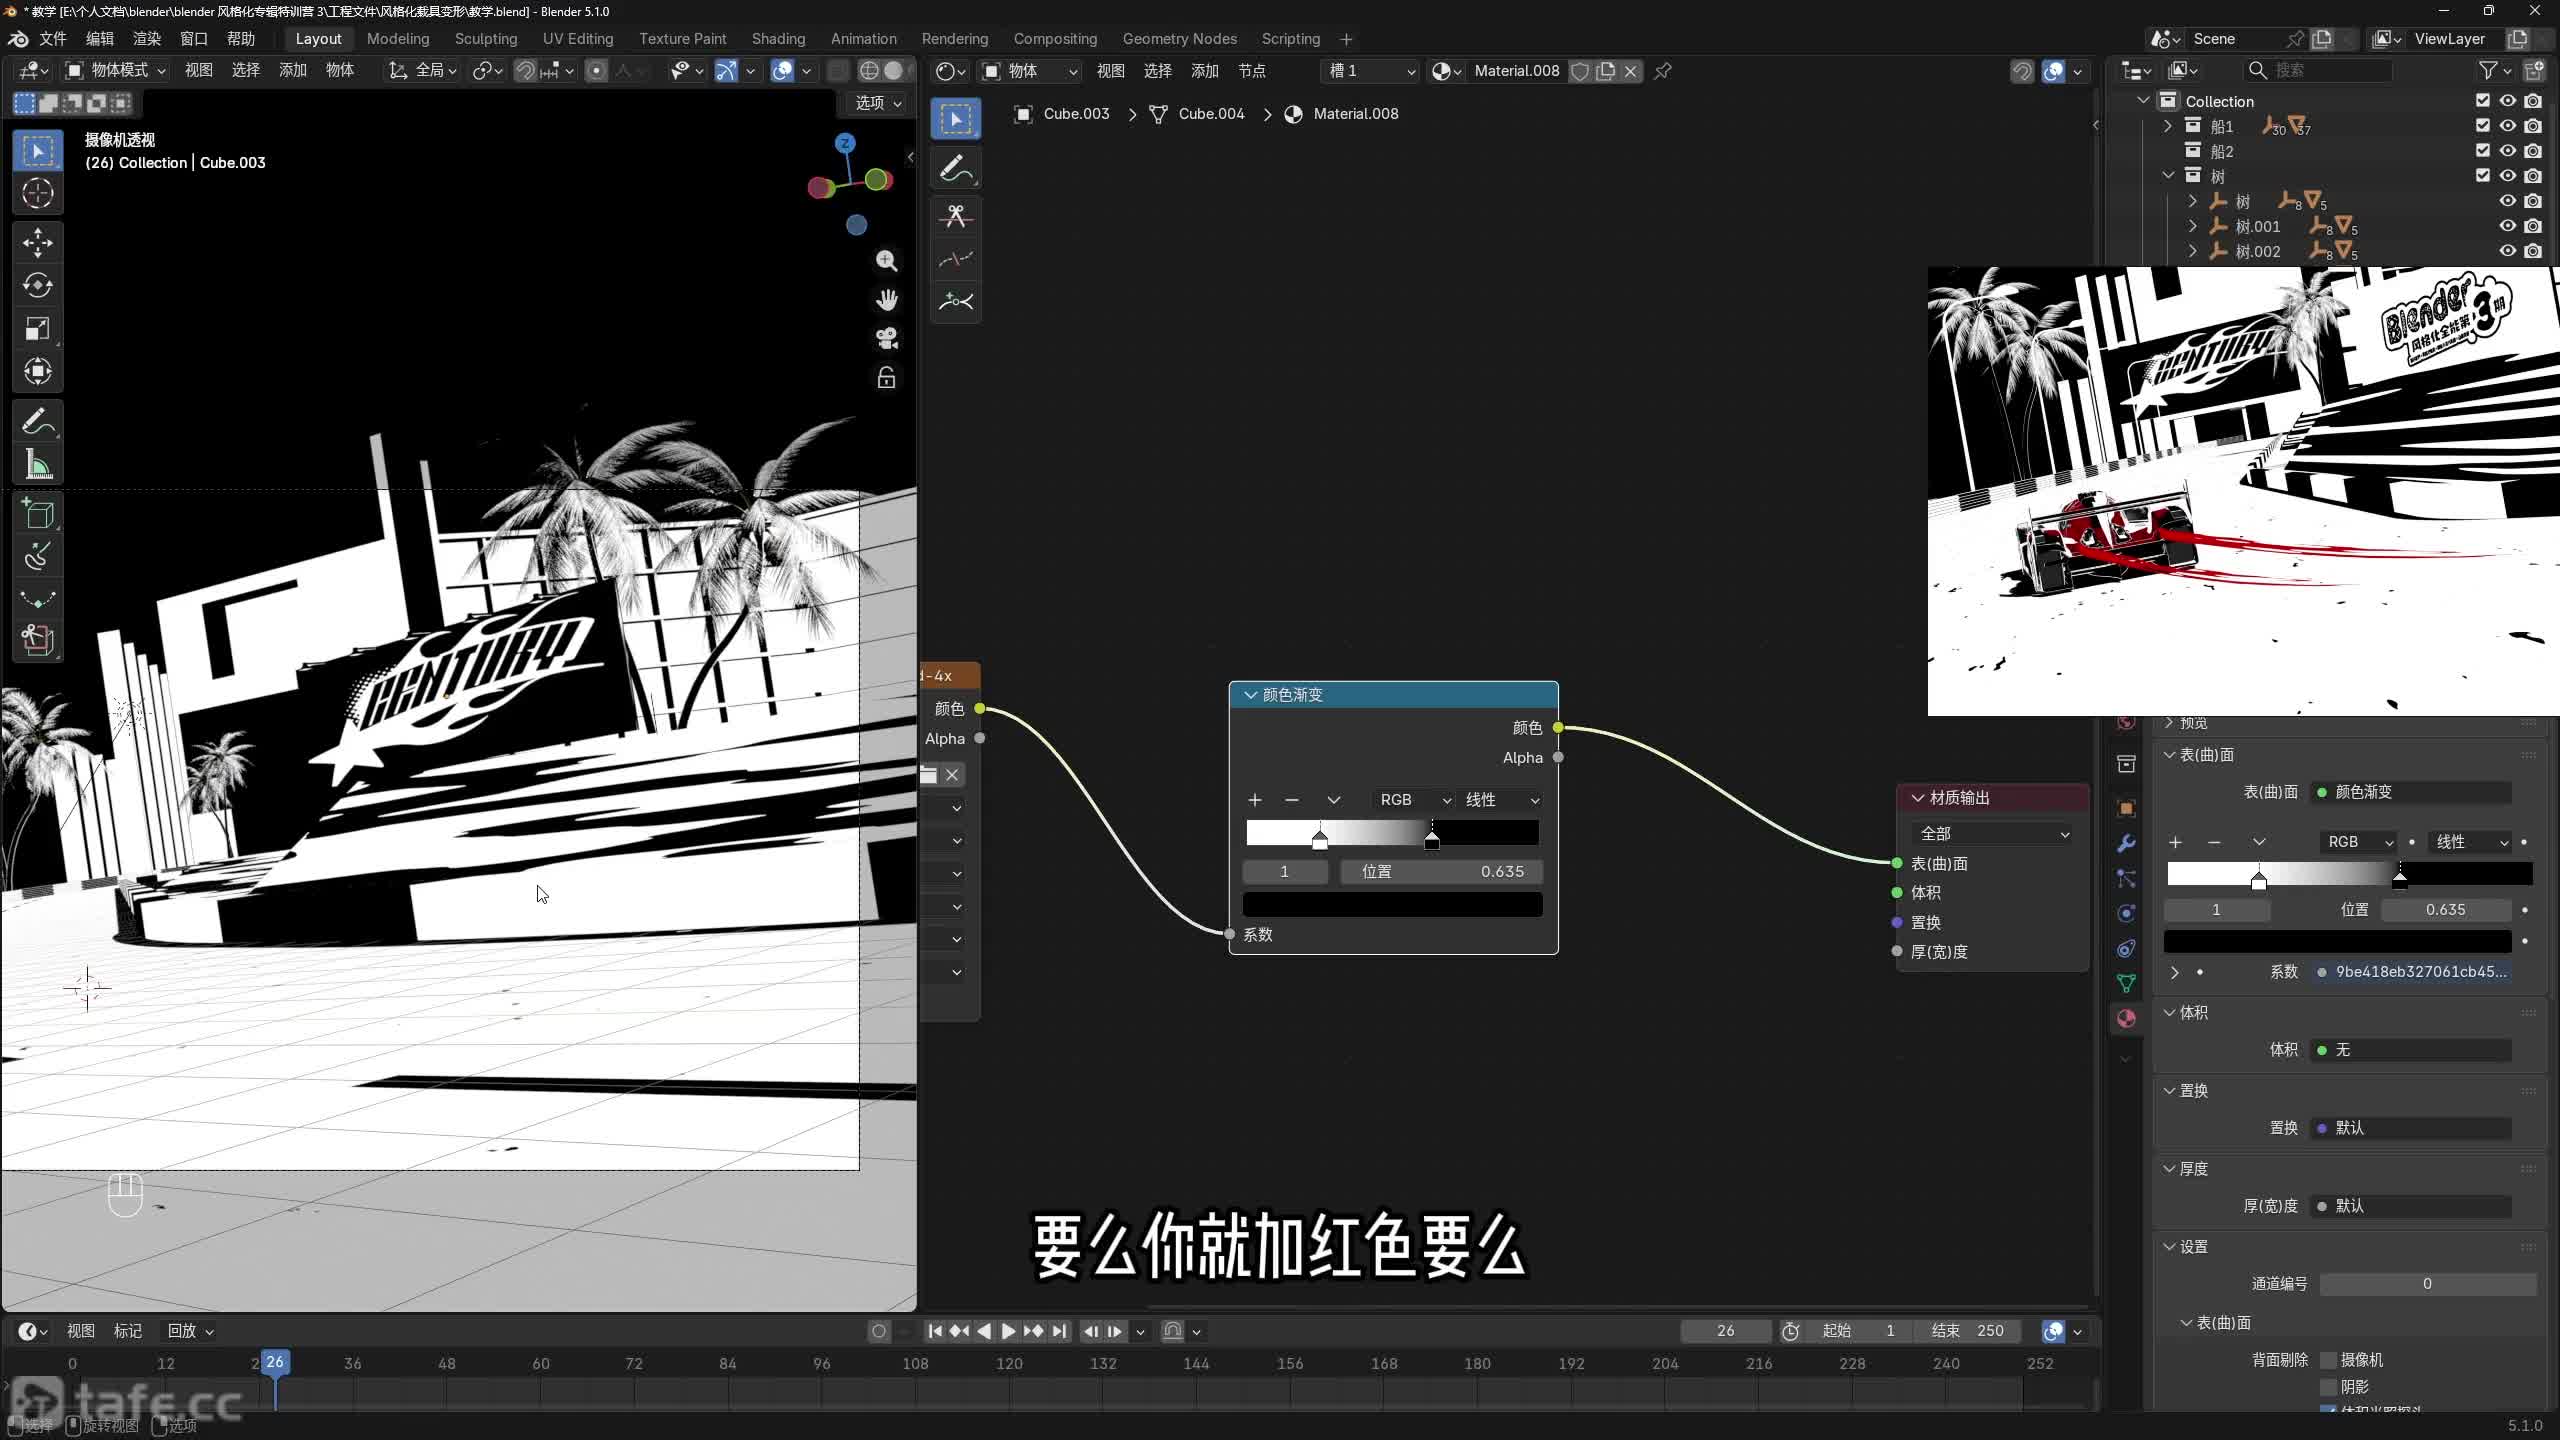
Task: Click the play animation button
Action: pos(1008,1331)
